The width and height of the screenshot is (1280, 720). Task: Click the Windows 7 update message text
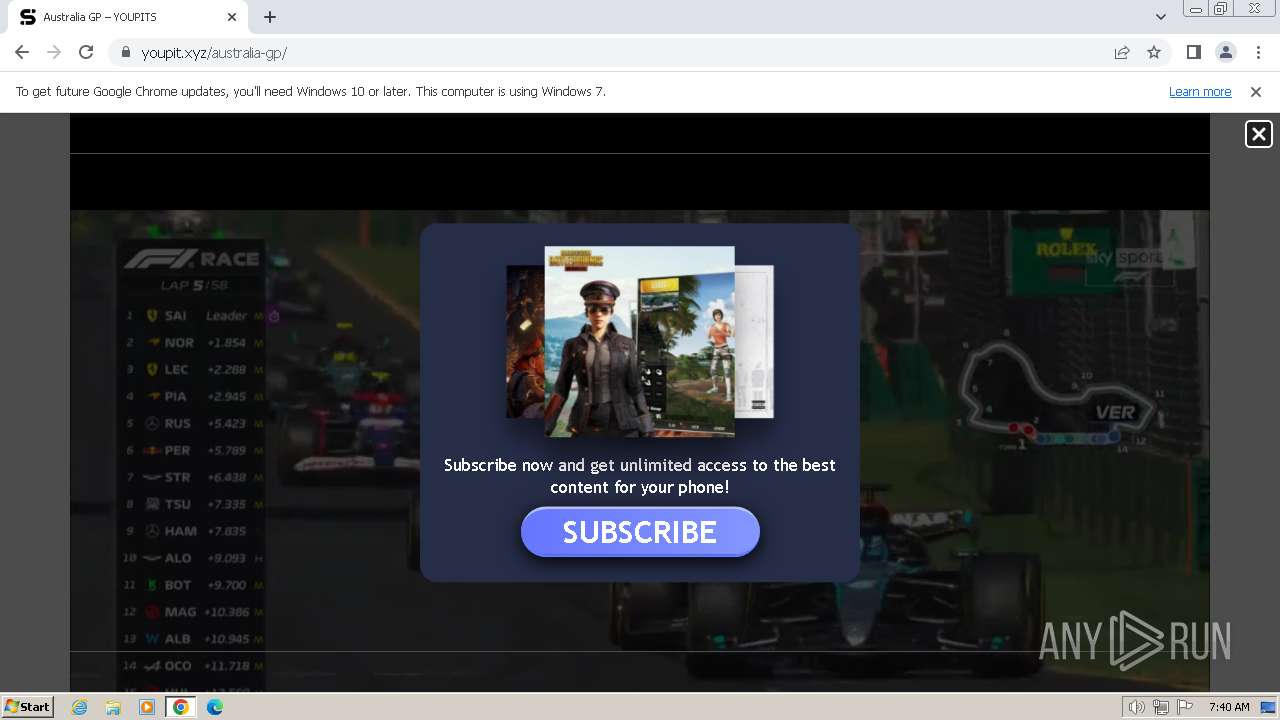(x=310, y=91)
